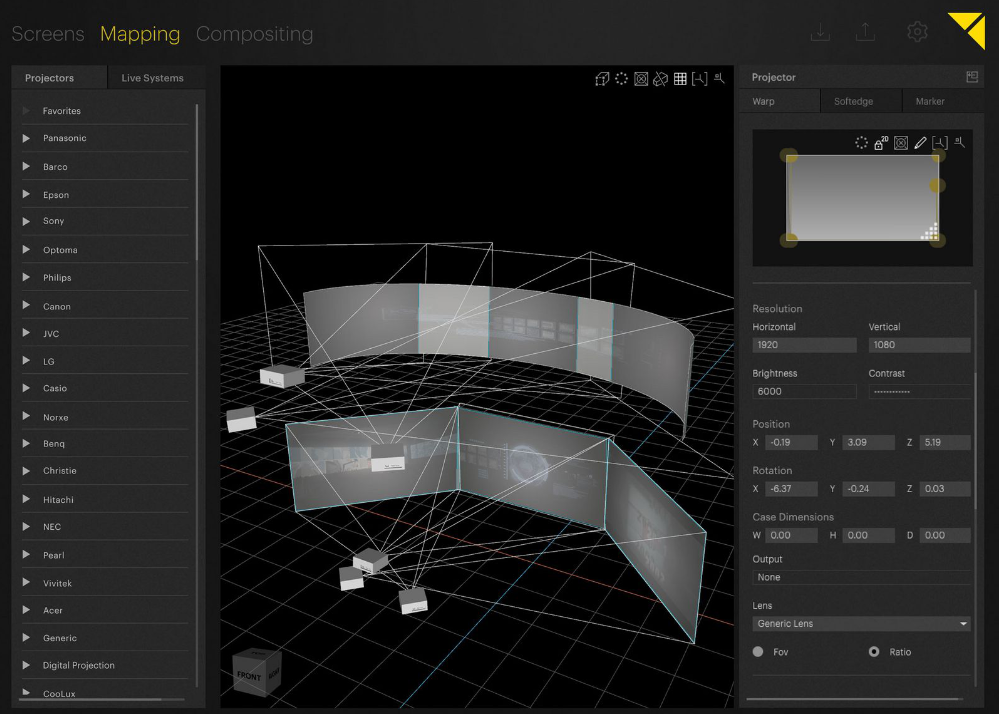1000x714 pixels.
Task: Click the grid icon in viewport toolbar
Action: tap(680, 79)
